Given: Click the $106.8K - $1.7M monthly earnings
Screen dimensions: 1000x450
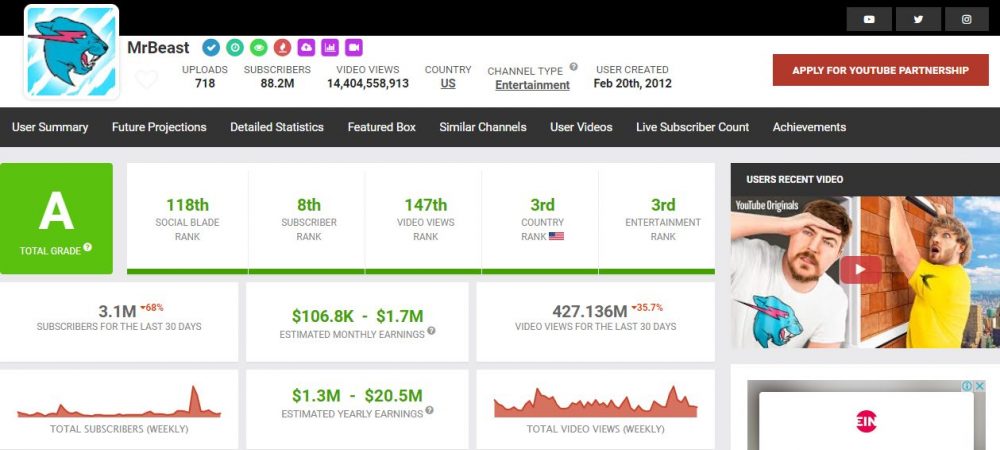Looking at the screenshot, I should (x=357, y=316).
